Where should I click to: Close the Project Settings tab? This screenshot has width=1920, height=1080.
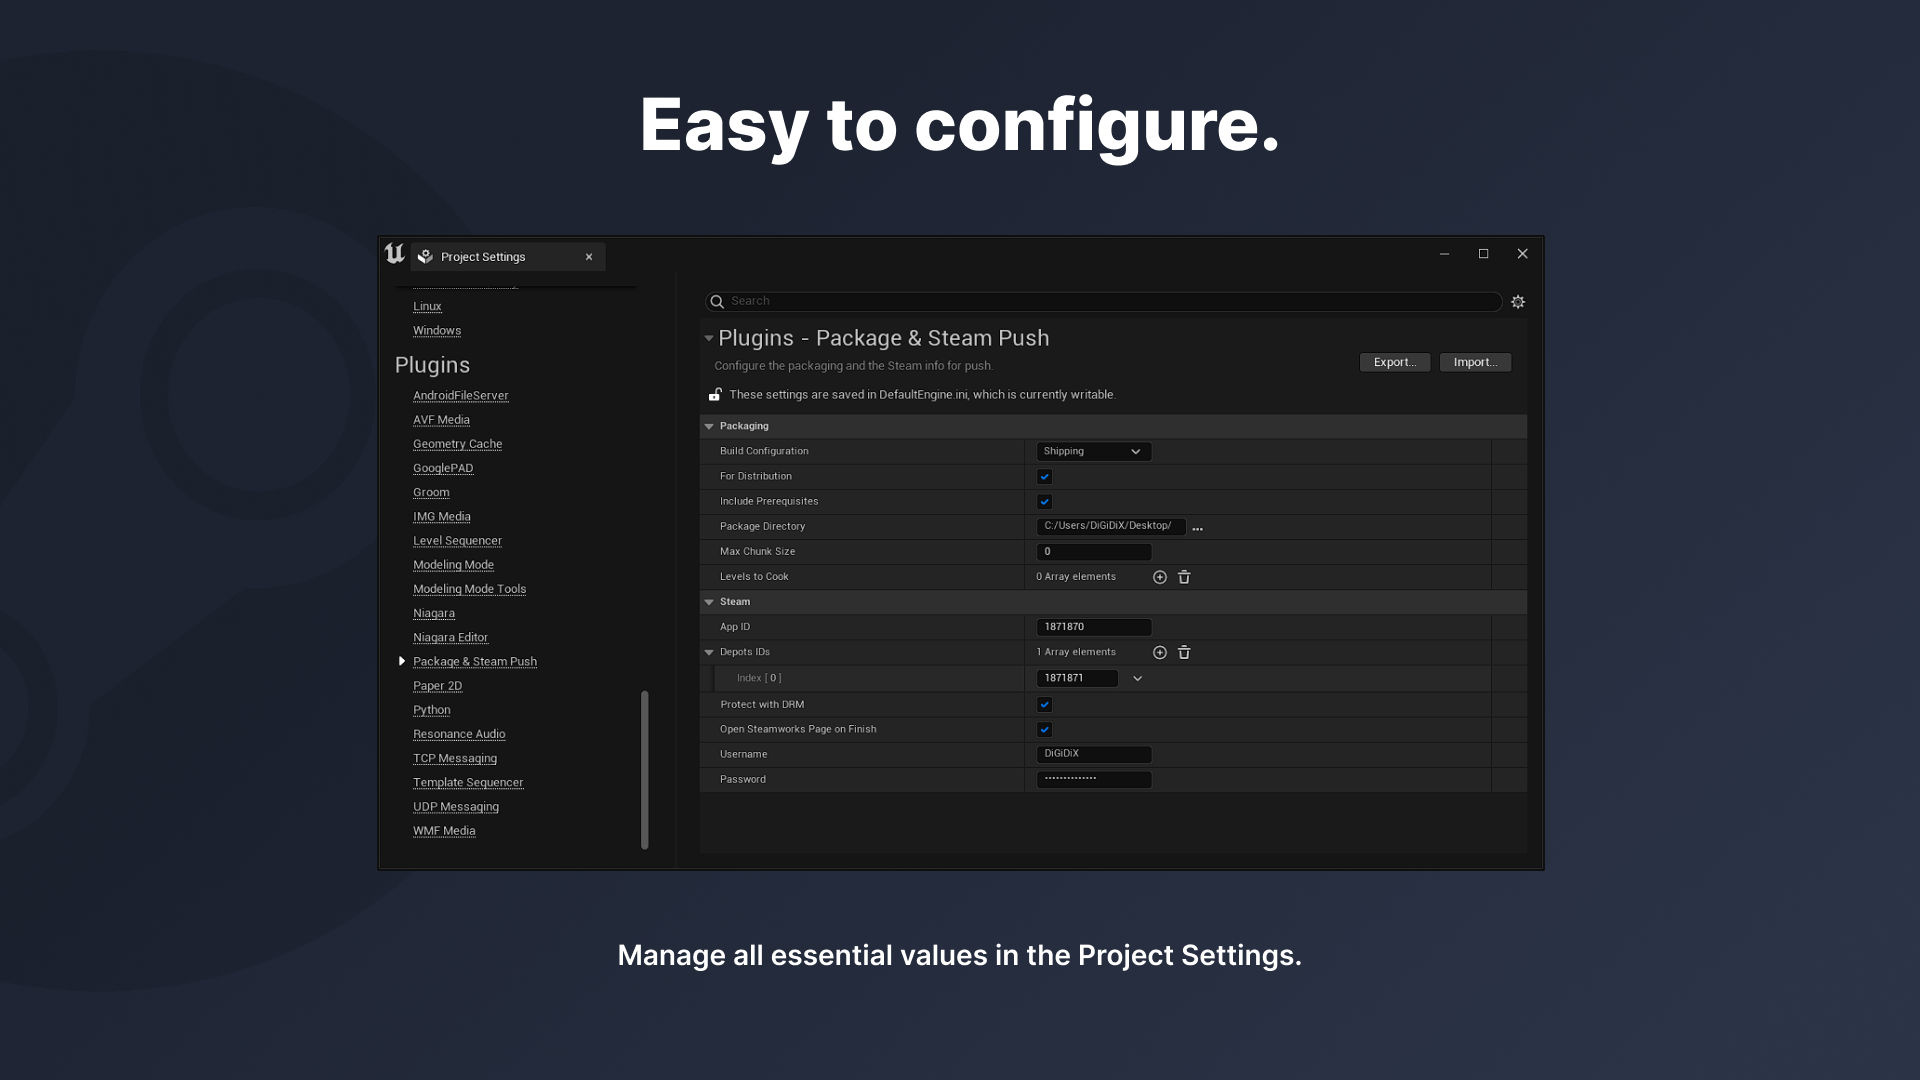(589, 257)
